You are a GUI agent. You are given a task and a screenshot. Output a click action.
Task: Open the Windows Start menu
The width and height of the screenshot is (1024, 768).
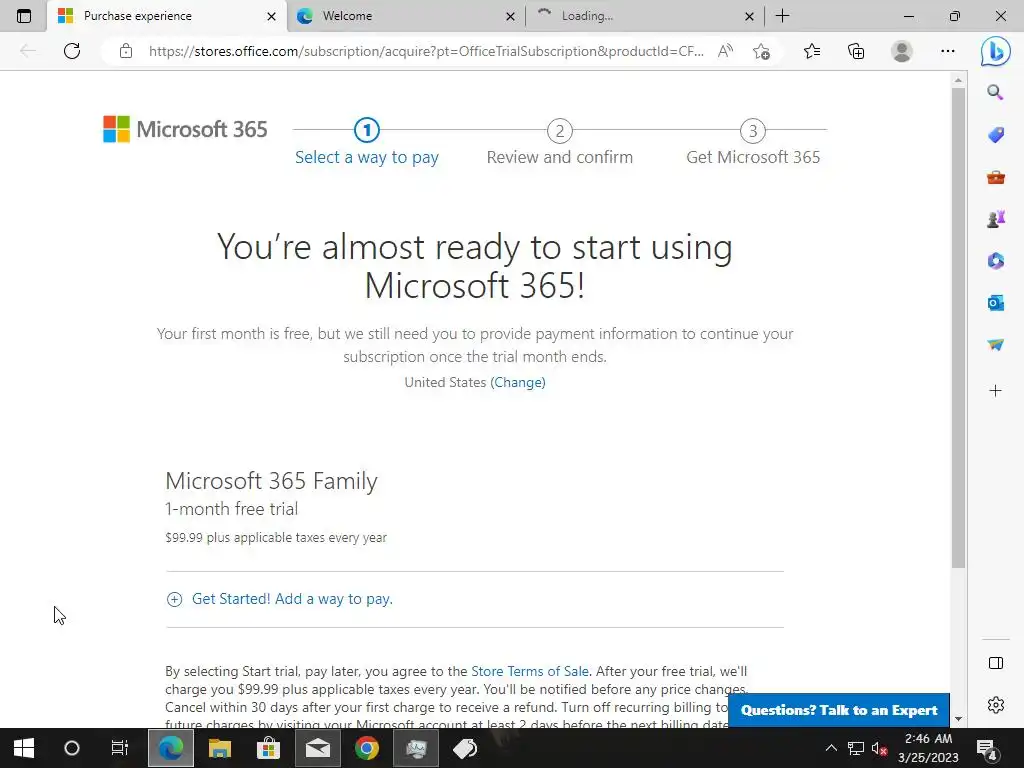(24, 748)
